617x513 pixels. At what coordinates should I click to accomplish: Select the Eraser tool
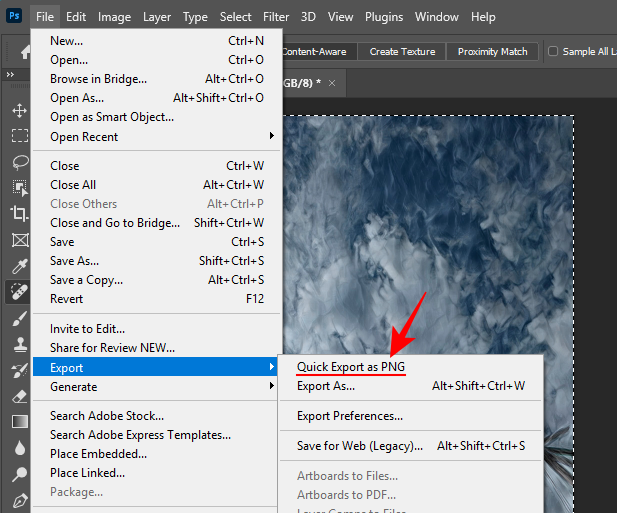(20, 396)
